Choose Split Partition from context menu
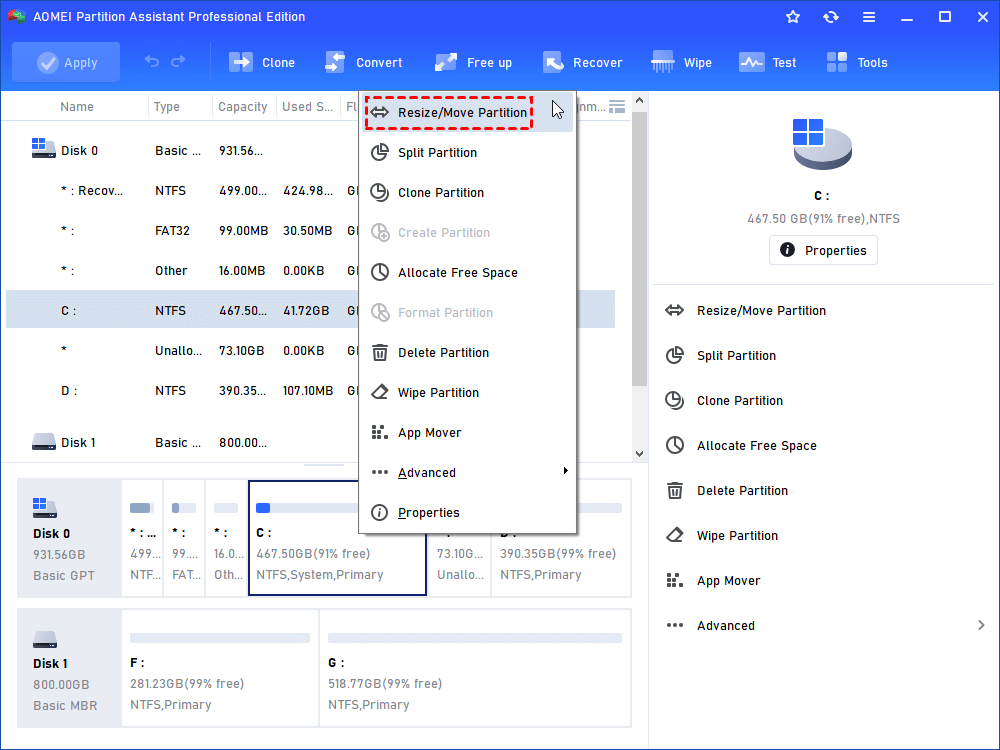The height and width of the screenshot is (750, 1000). tap(437, 152)
